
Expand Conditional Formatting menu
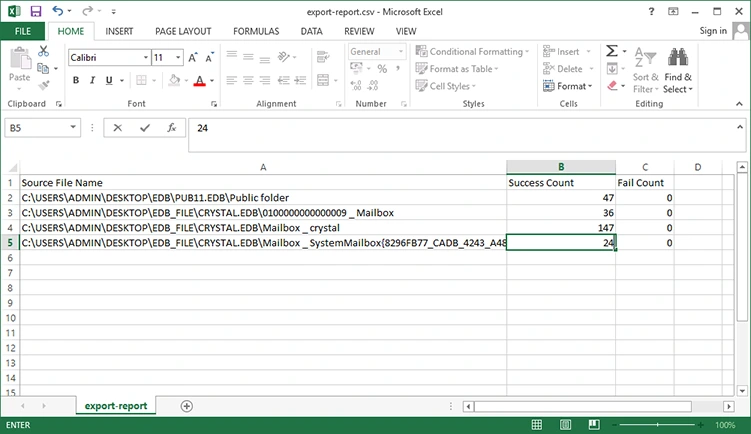(472, 51)
